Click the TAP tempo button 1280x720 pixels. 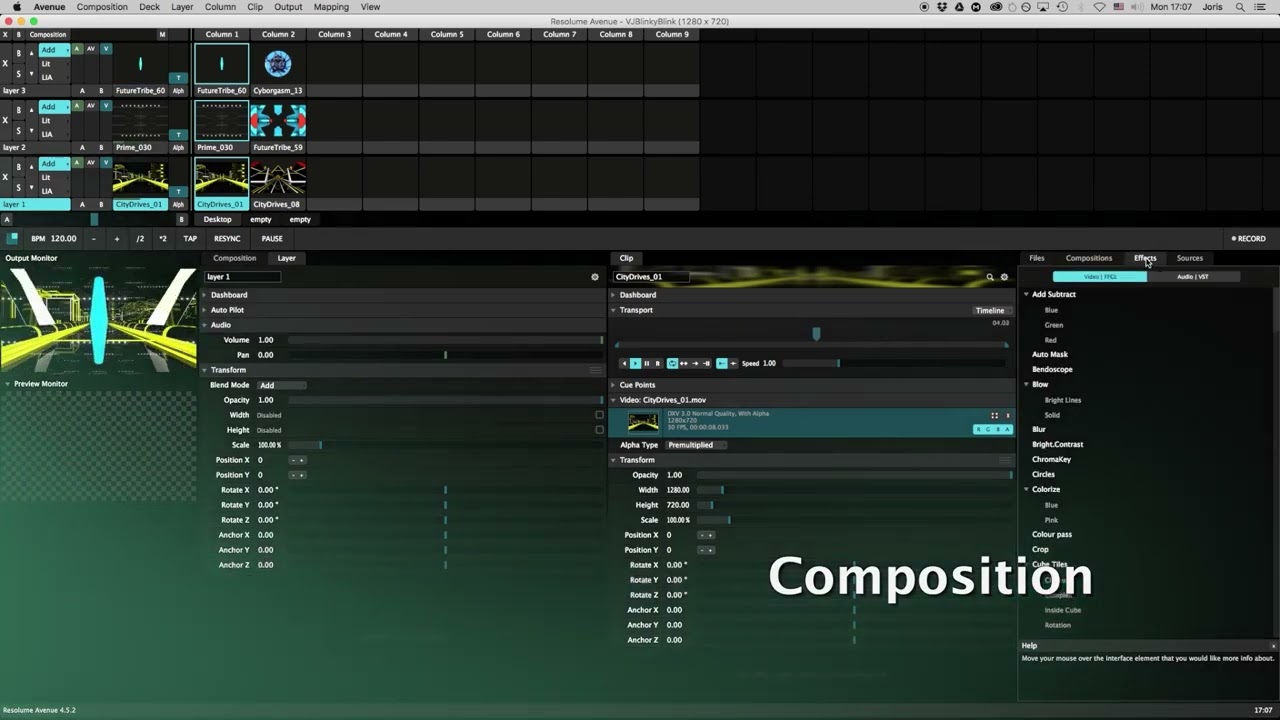click(x=190, y=239)
